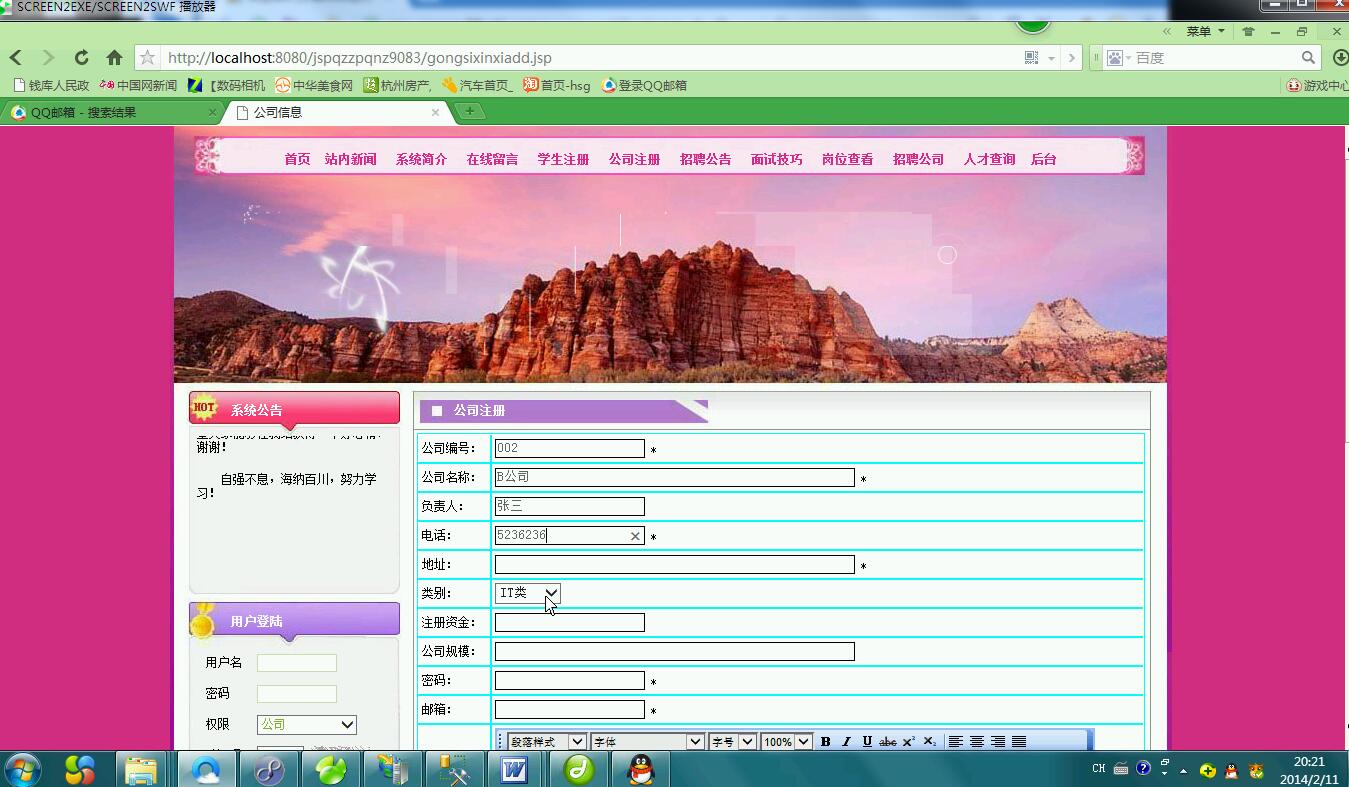Center text in the editor toolbar
The height and width of the screenshot is (787, 1349).
(x=977, y=741)
